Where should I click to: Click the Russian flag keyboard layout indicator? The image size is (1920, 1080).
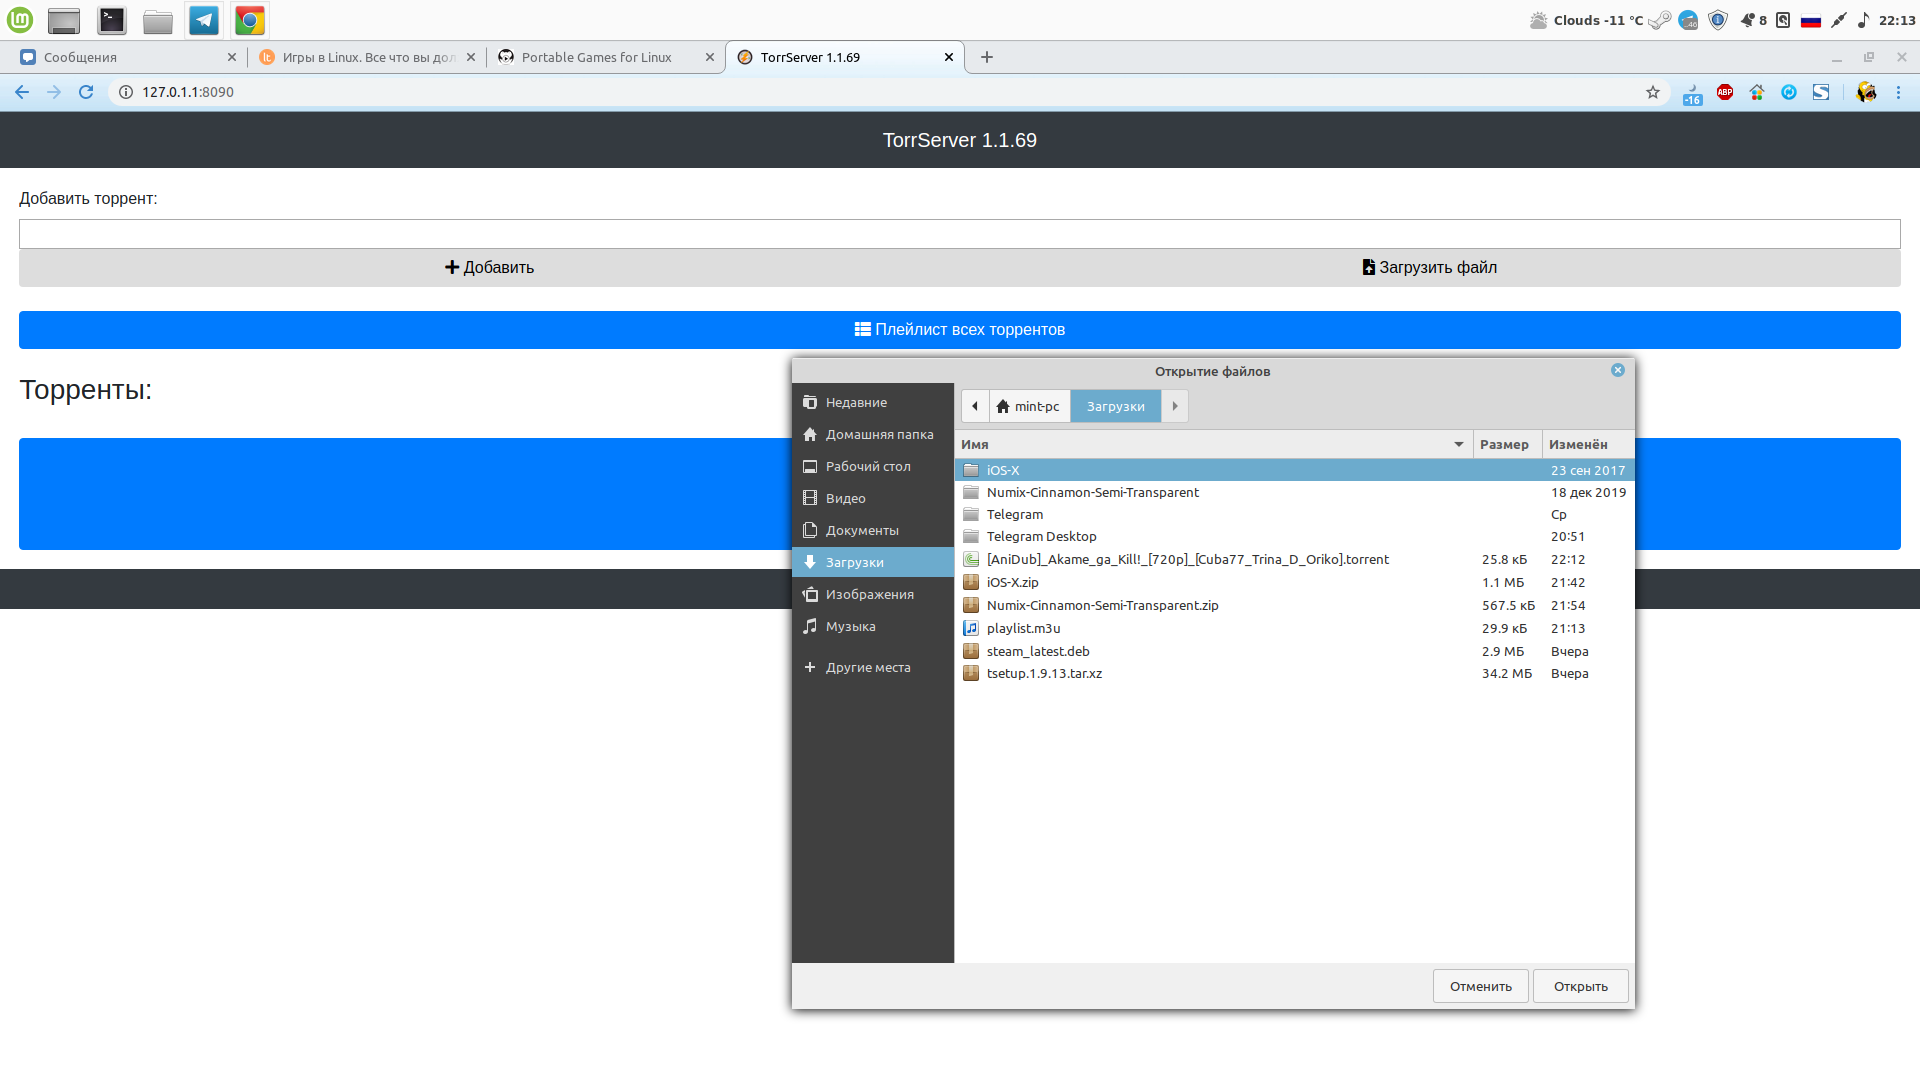pos(1811,20)
